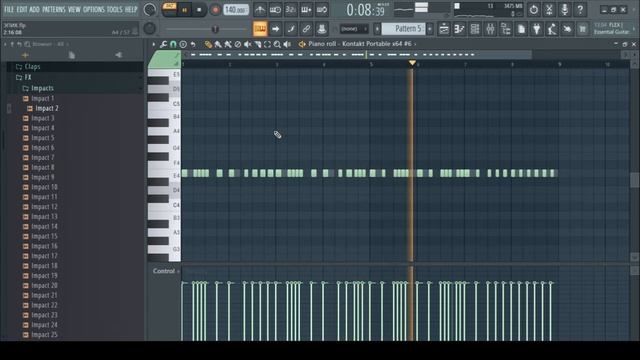Select the paint brush tool in piano roll
This screenshot has width=640, height=360.
[x=218, y=44]
